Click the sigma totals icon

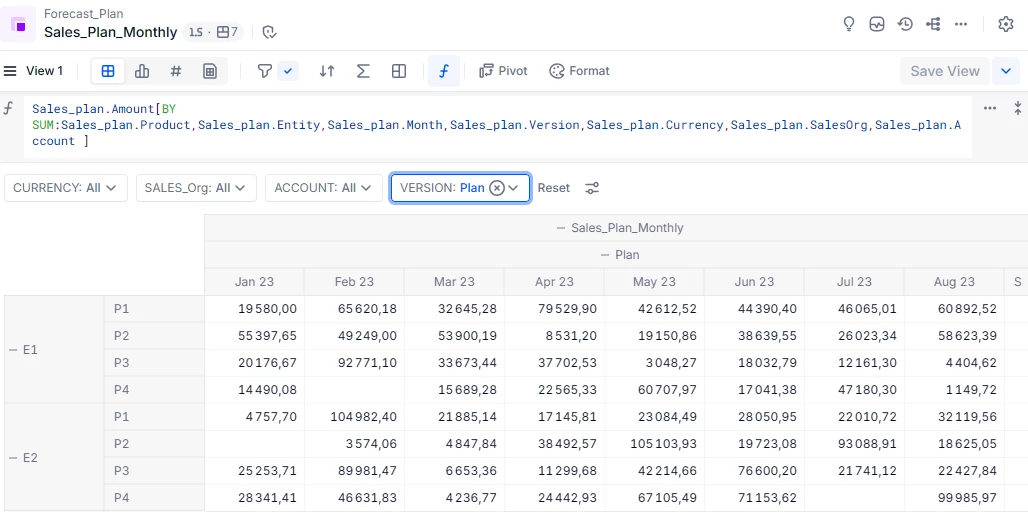pyautogui.click(x=363, y=71)
